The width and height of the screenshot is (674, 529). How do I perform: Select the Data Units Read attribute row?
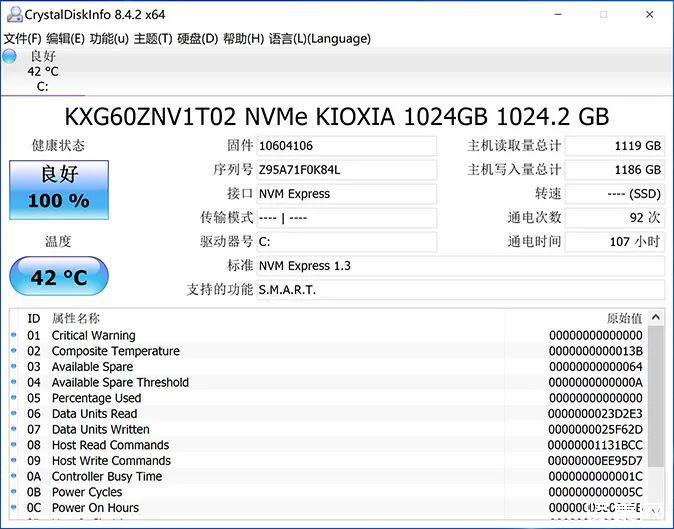(x=328, y=414)
